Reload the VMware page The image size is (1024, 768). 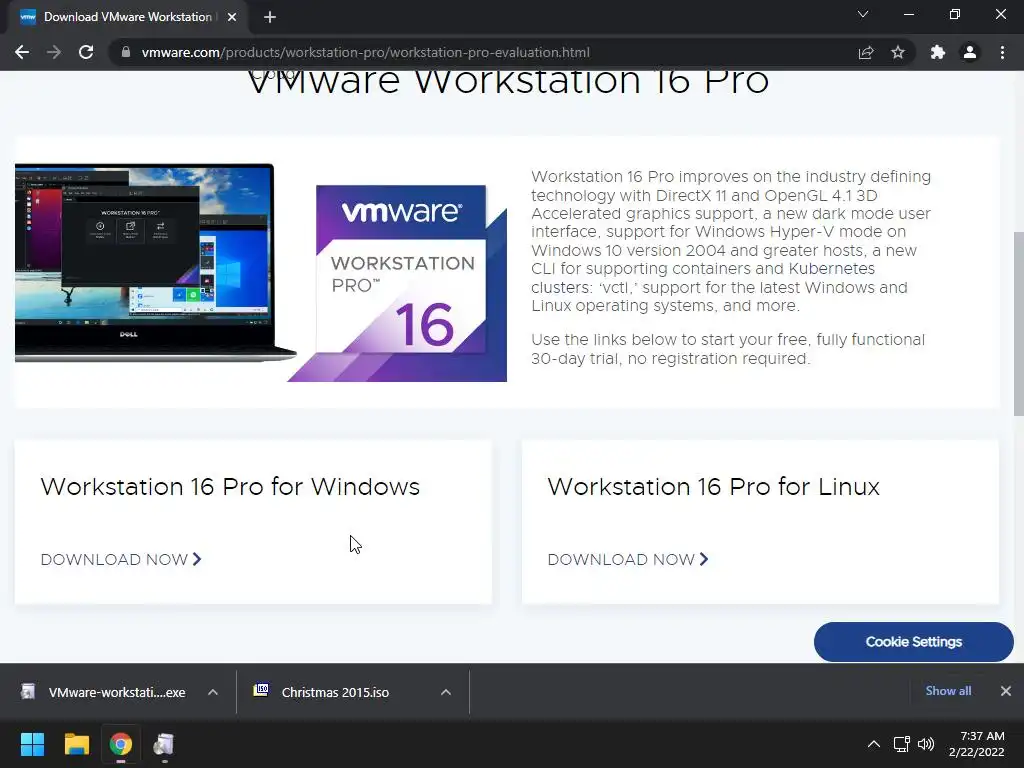(86, 52)
